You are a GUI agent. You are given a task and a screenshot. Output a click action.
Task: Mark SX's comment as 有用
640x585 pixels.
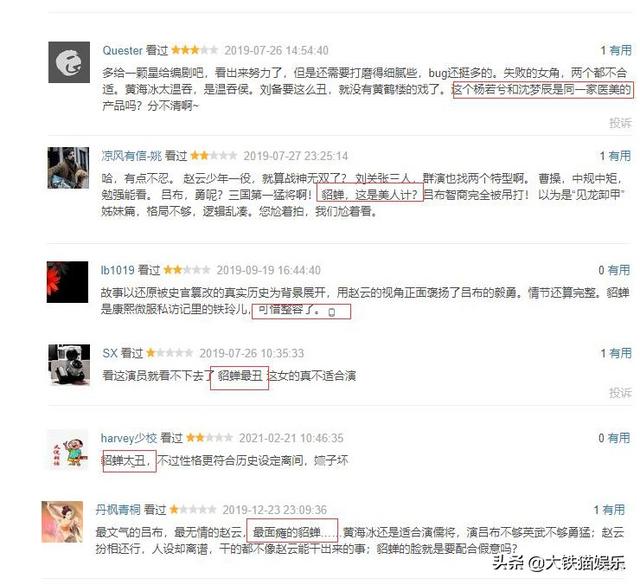pyautogui.click(x=620, y=353)
